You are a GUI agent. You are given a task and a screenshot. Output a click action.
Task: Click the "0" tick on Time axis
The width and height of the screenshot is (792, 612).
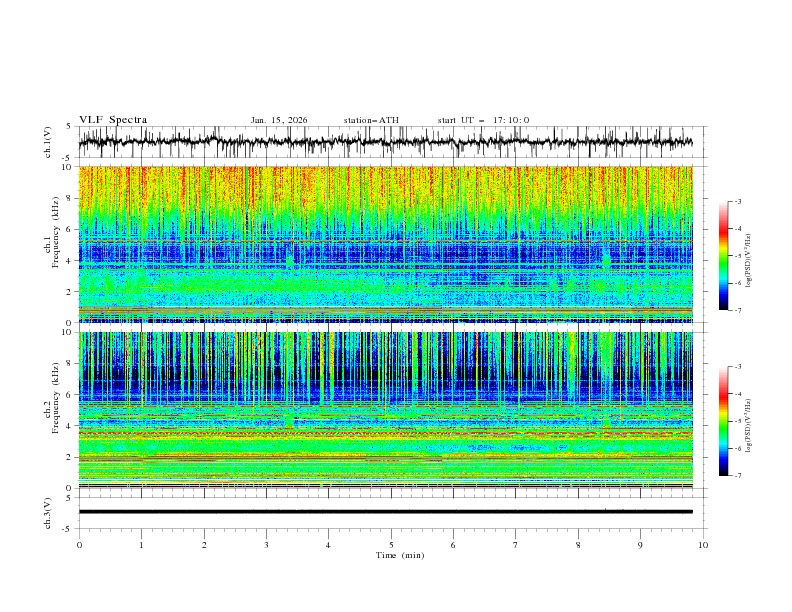(79, 545)
